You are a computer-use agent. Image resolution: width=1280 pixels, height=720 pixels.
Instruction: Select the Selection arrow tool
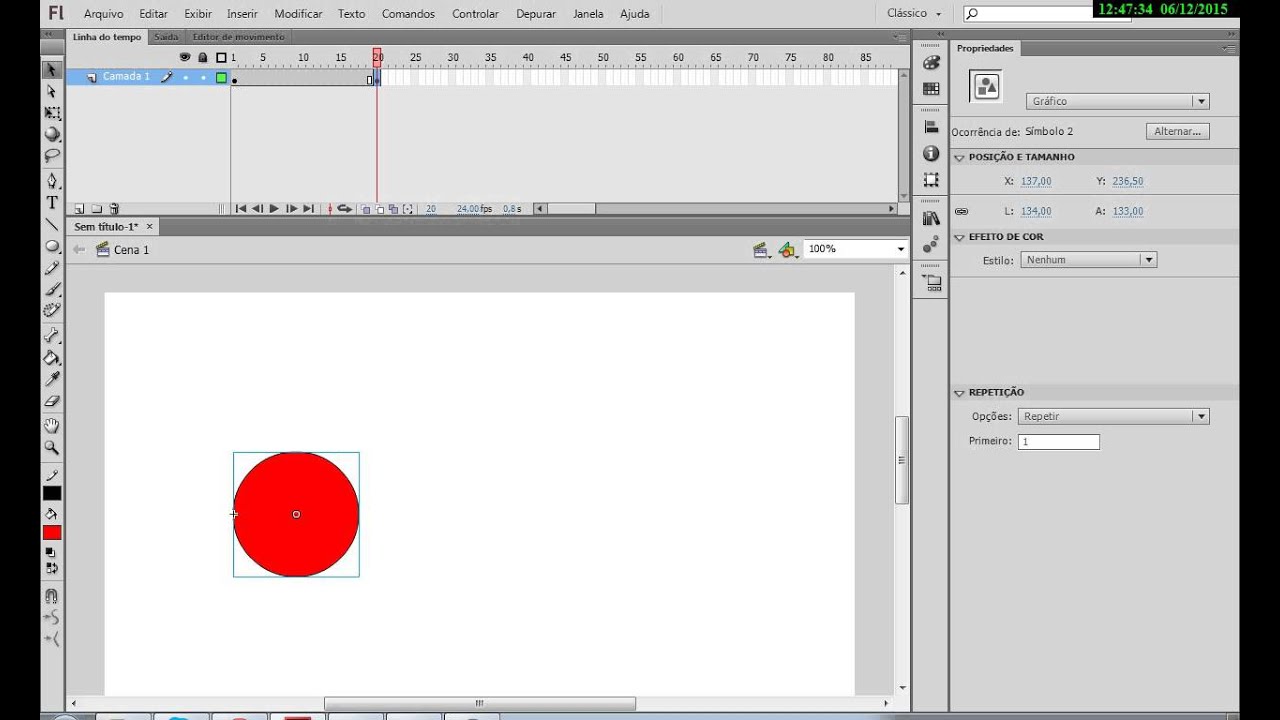tap(52, 70)
